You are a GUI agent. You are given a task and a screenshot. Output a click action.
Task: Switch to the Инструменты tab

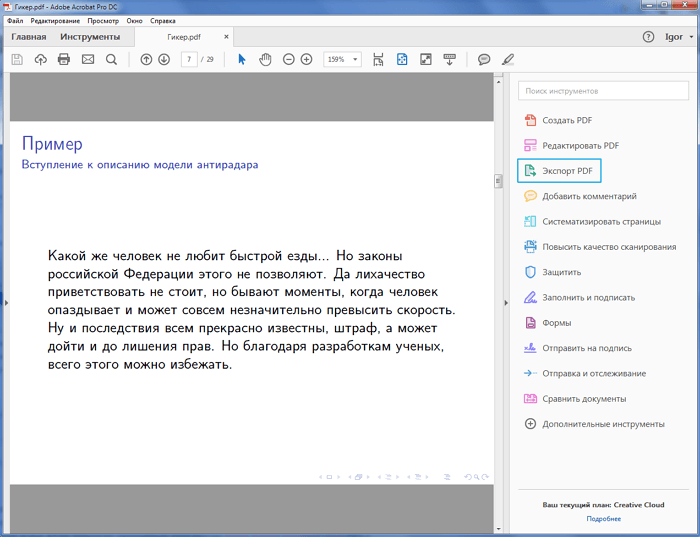[90, 37]
